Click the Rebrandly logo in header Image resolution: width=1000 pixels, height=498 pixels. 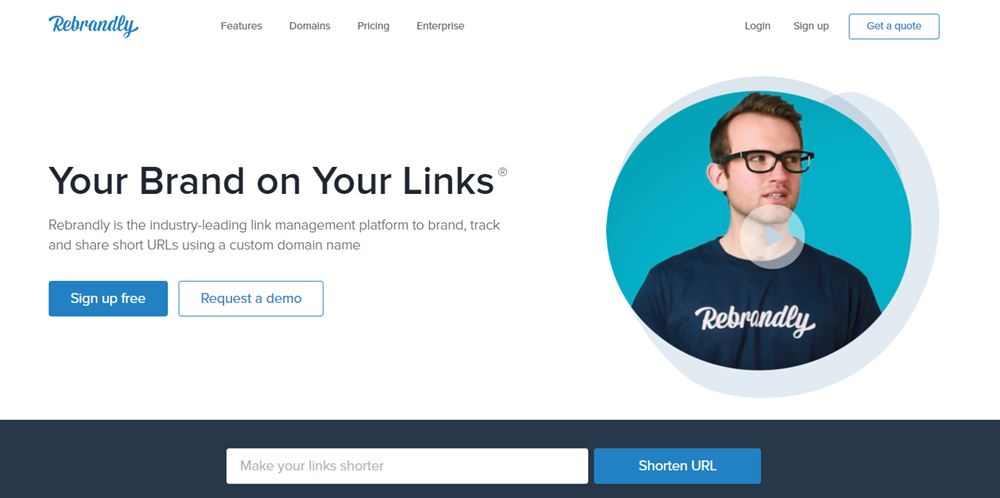pyautogui.click(x=93, y=26)
